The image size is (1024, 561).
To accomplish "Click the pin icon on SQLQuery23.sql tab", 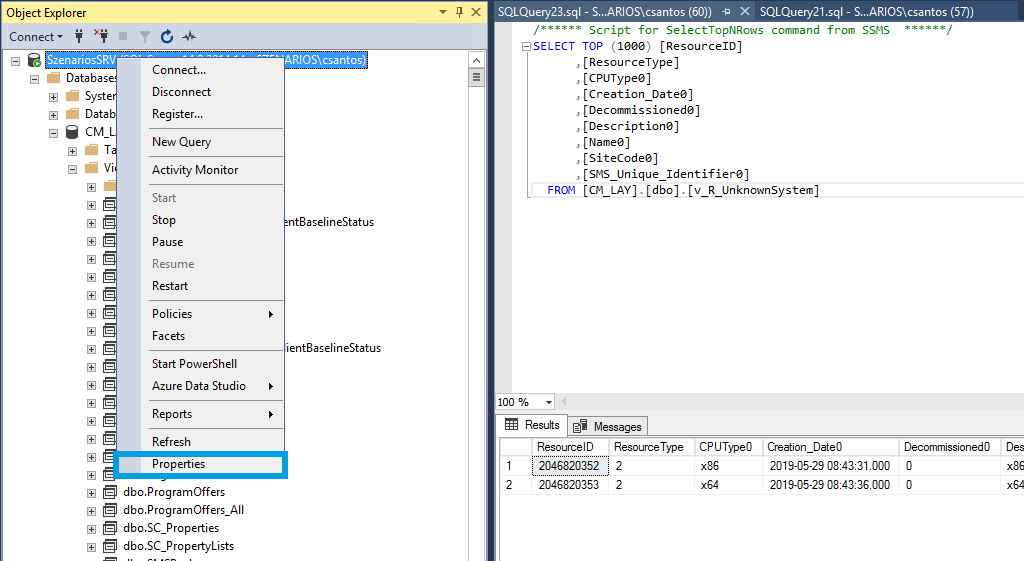I will click(727, 12).
